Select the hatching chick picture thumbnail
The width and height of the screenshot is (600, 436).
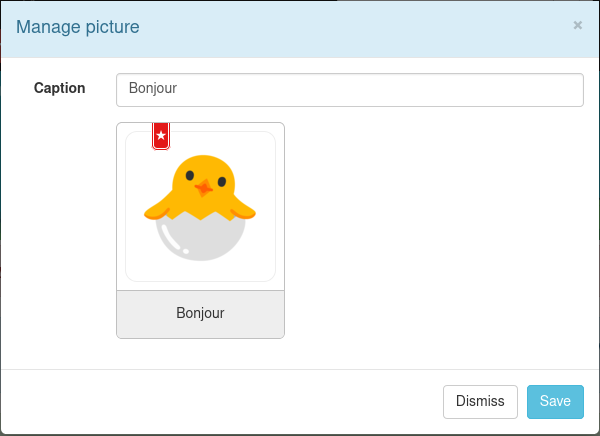[x=200, y=206]
